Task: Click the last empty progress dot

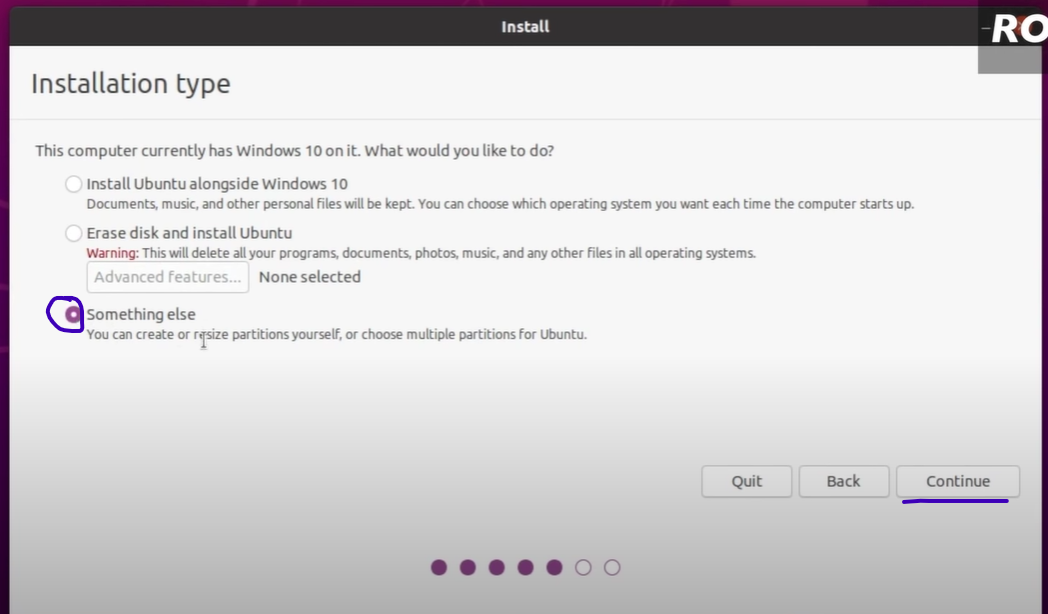Action: (613, 567)
